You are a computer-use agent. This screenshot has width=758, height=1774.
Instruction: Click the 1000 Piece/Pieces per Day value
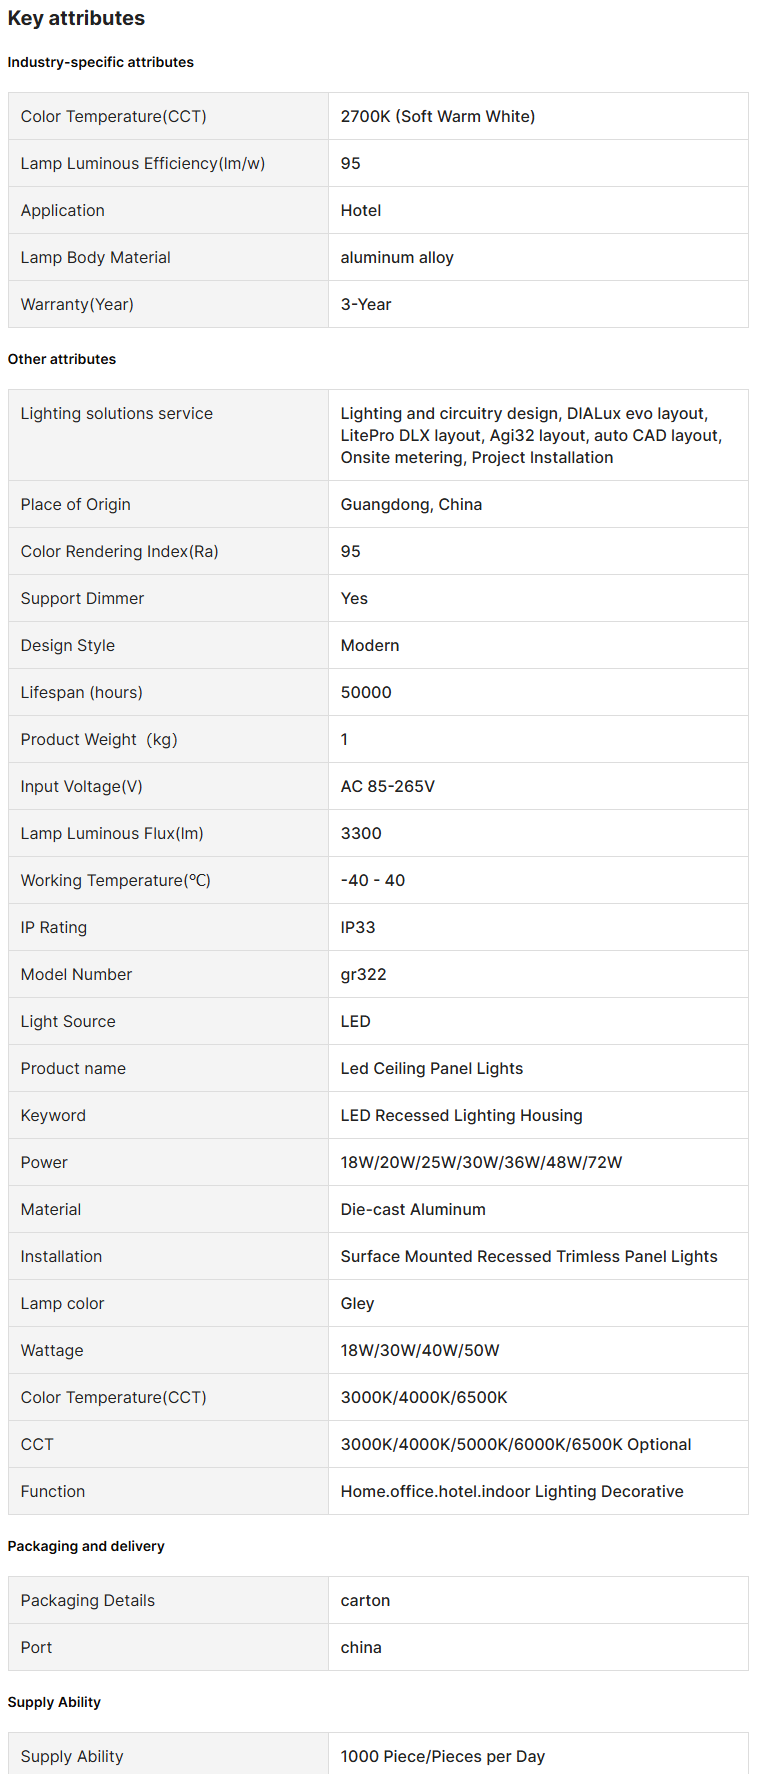pyautogui.click(x=442, y=1756)
